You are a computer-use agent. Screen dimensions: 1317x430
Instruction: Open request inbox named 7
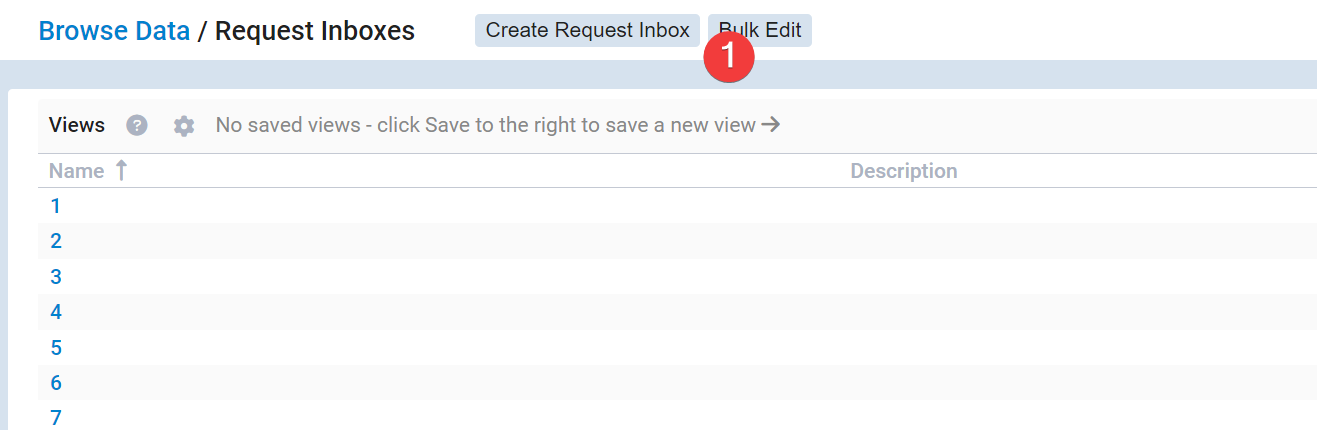56,418
